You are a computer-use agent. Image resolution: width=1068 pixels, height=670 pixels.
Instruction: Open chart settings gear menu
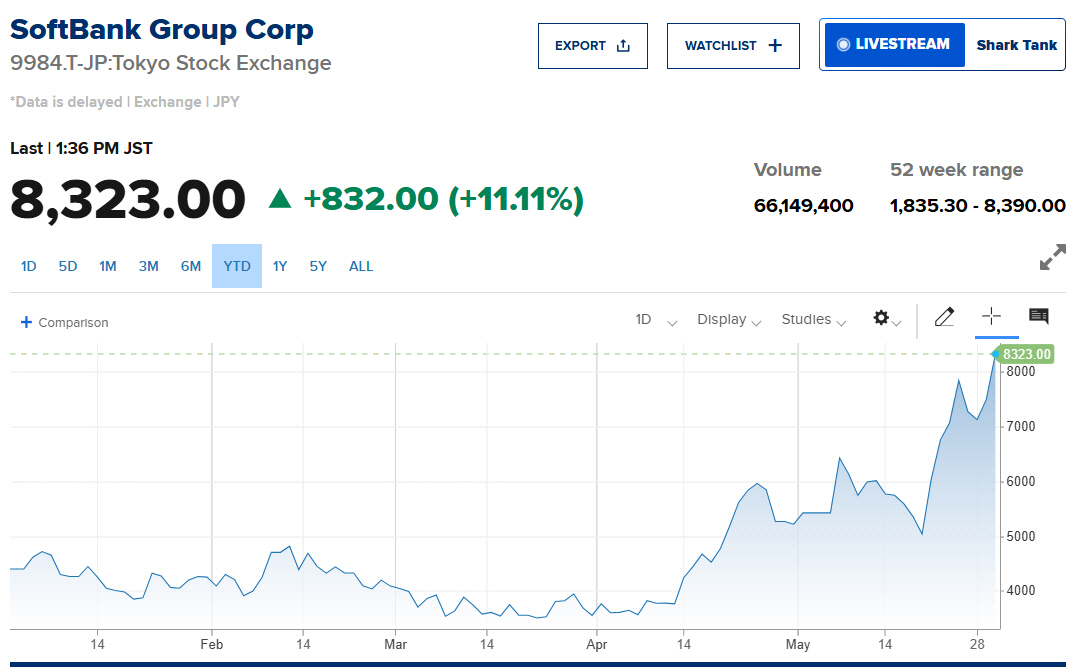(x=887, y=318)
